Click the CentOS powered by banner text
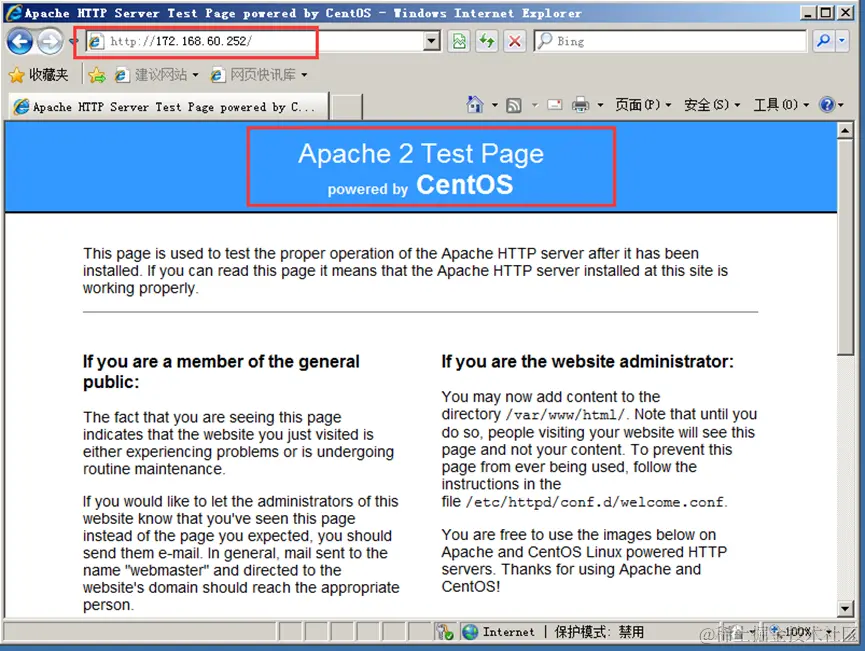 [420, 185]
